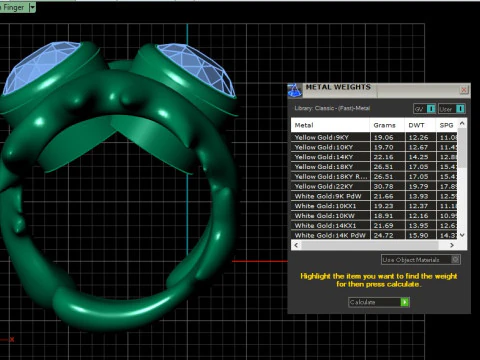This screenshot has height=360, width=480.
Task: Click the 12.37 DWT cell
Action: [x=421, y=206]
